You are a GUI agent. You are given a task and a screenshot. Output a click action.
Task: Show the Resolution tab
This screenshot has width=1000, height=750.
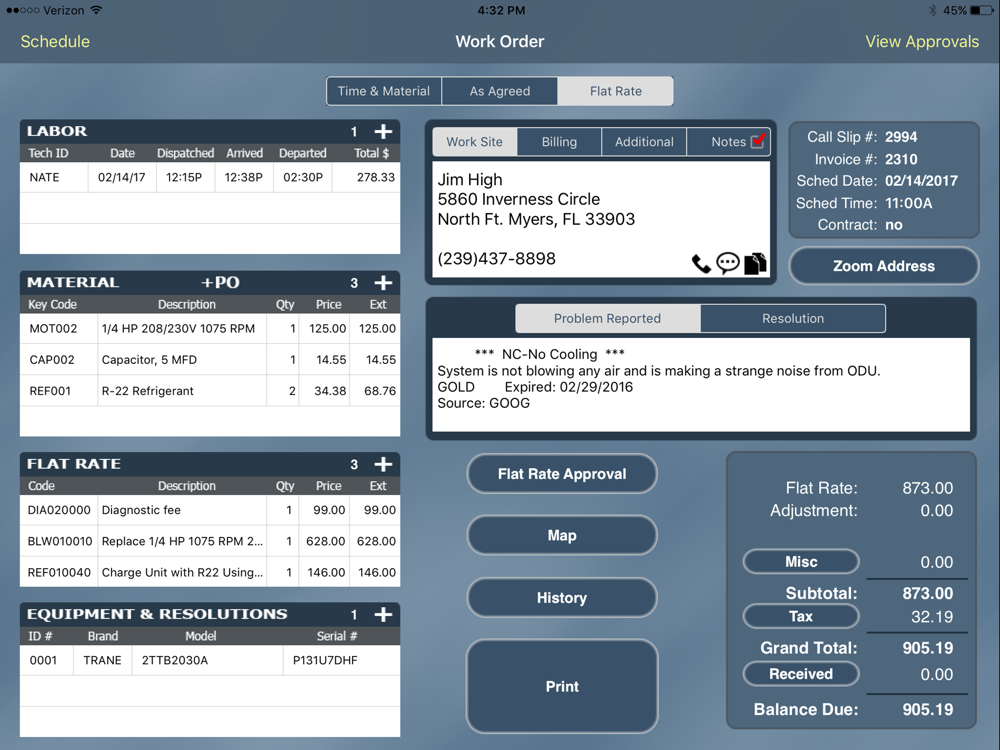coord(793,318)
